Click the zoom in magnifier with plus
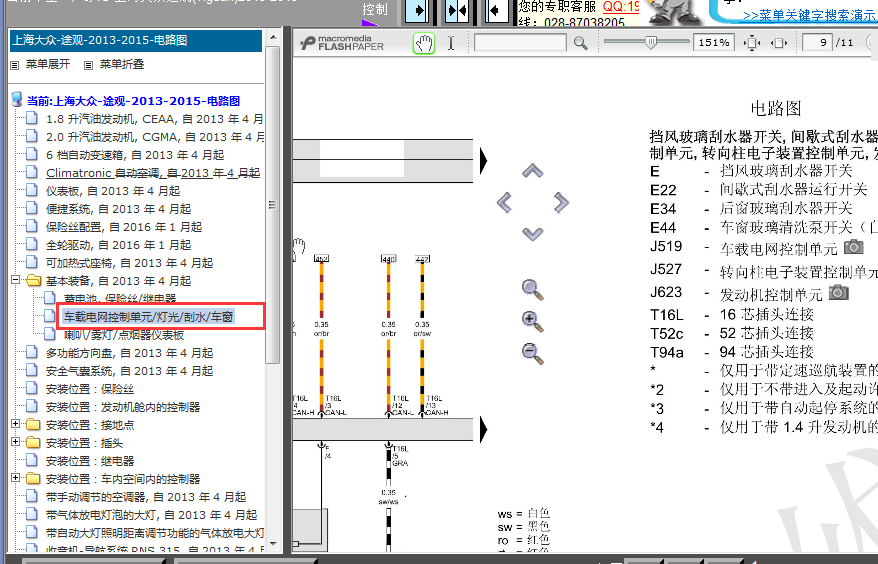878x564 pixels. click(533, 321)
